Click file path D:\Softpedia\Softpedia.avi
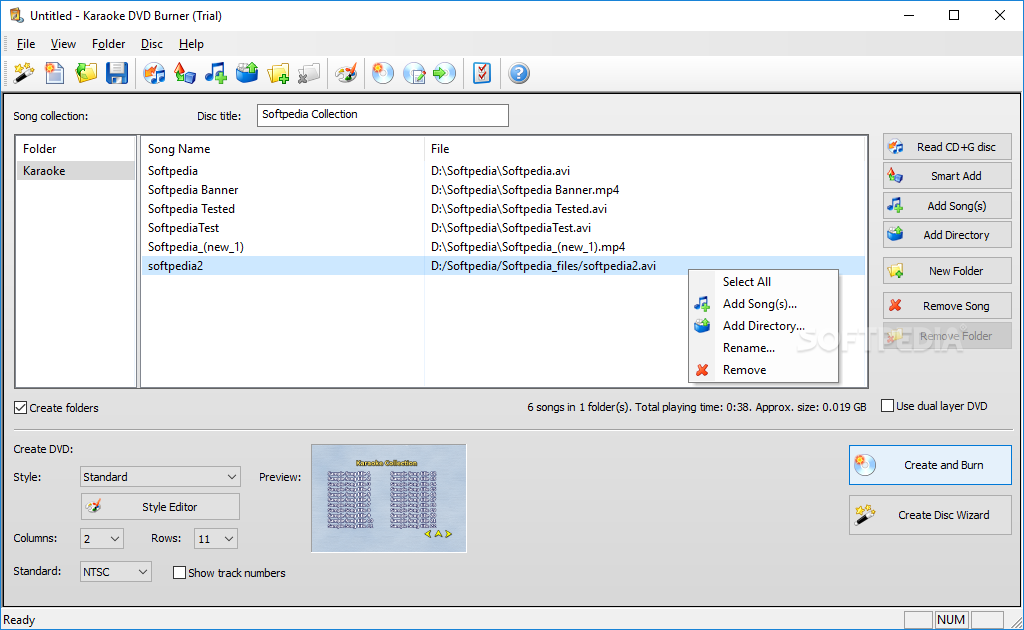 click(x=500, y=171)
